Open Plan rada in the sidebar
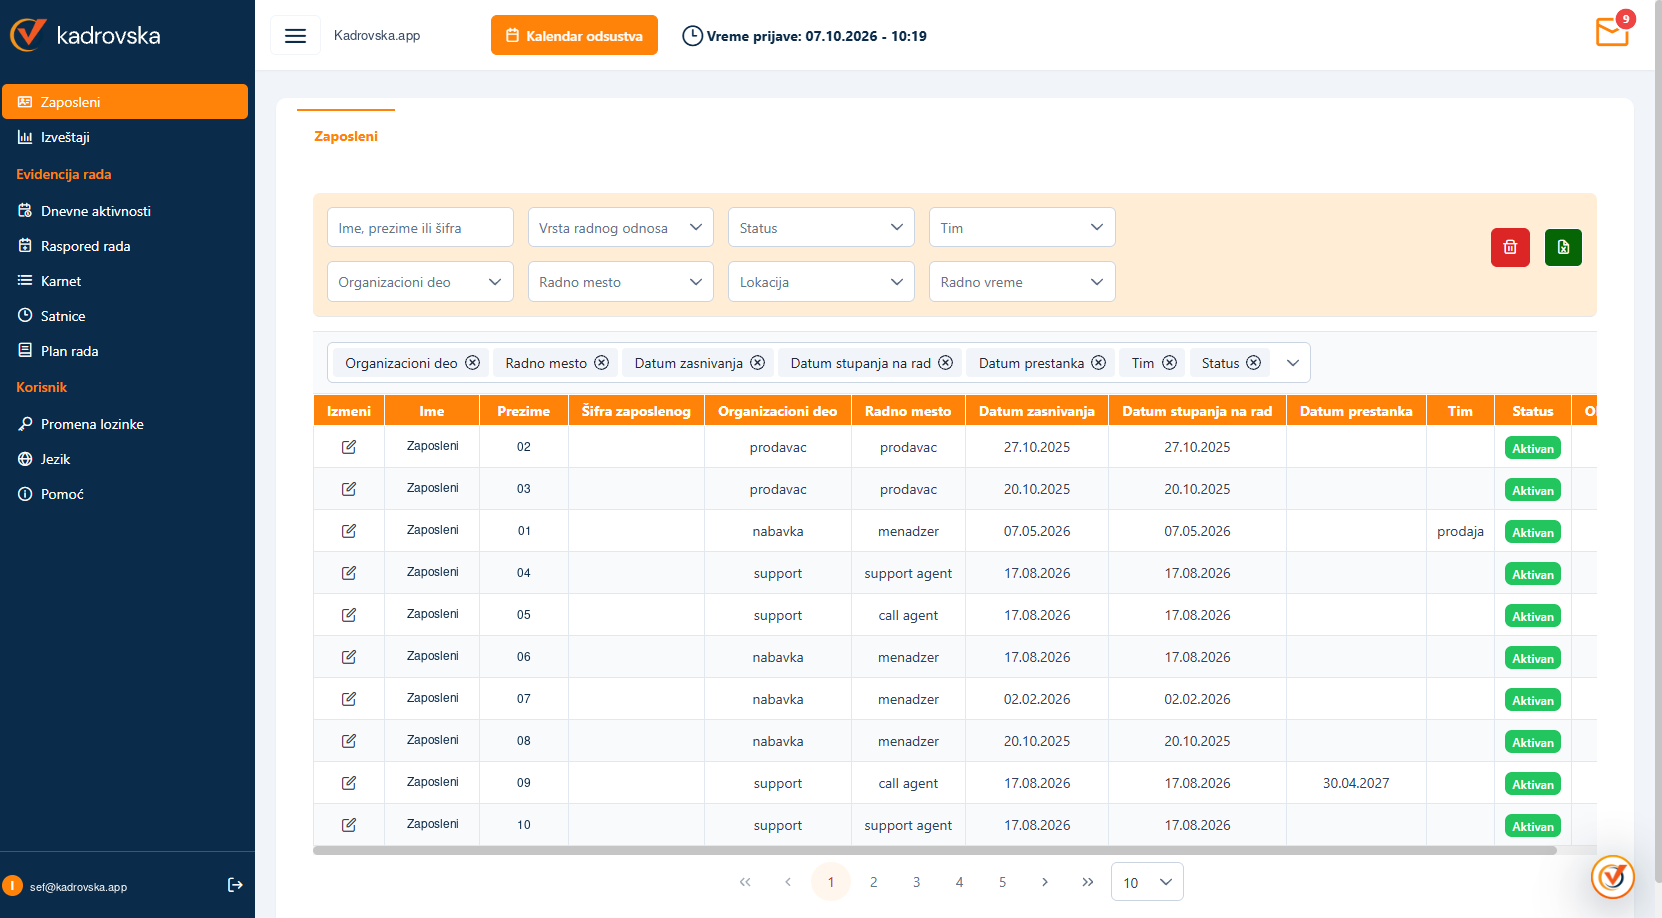The image size is (1662, 918). [125, 351]
